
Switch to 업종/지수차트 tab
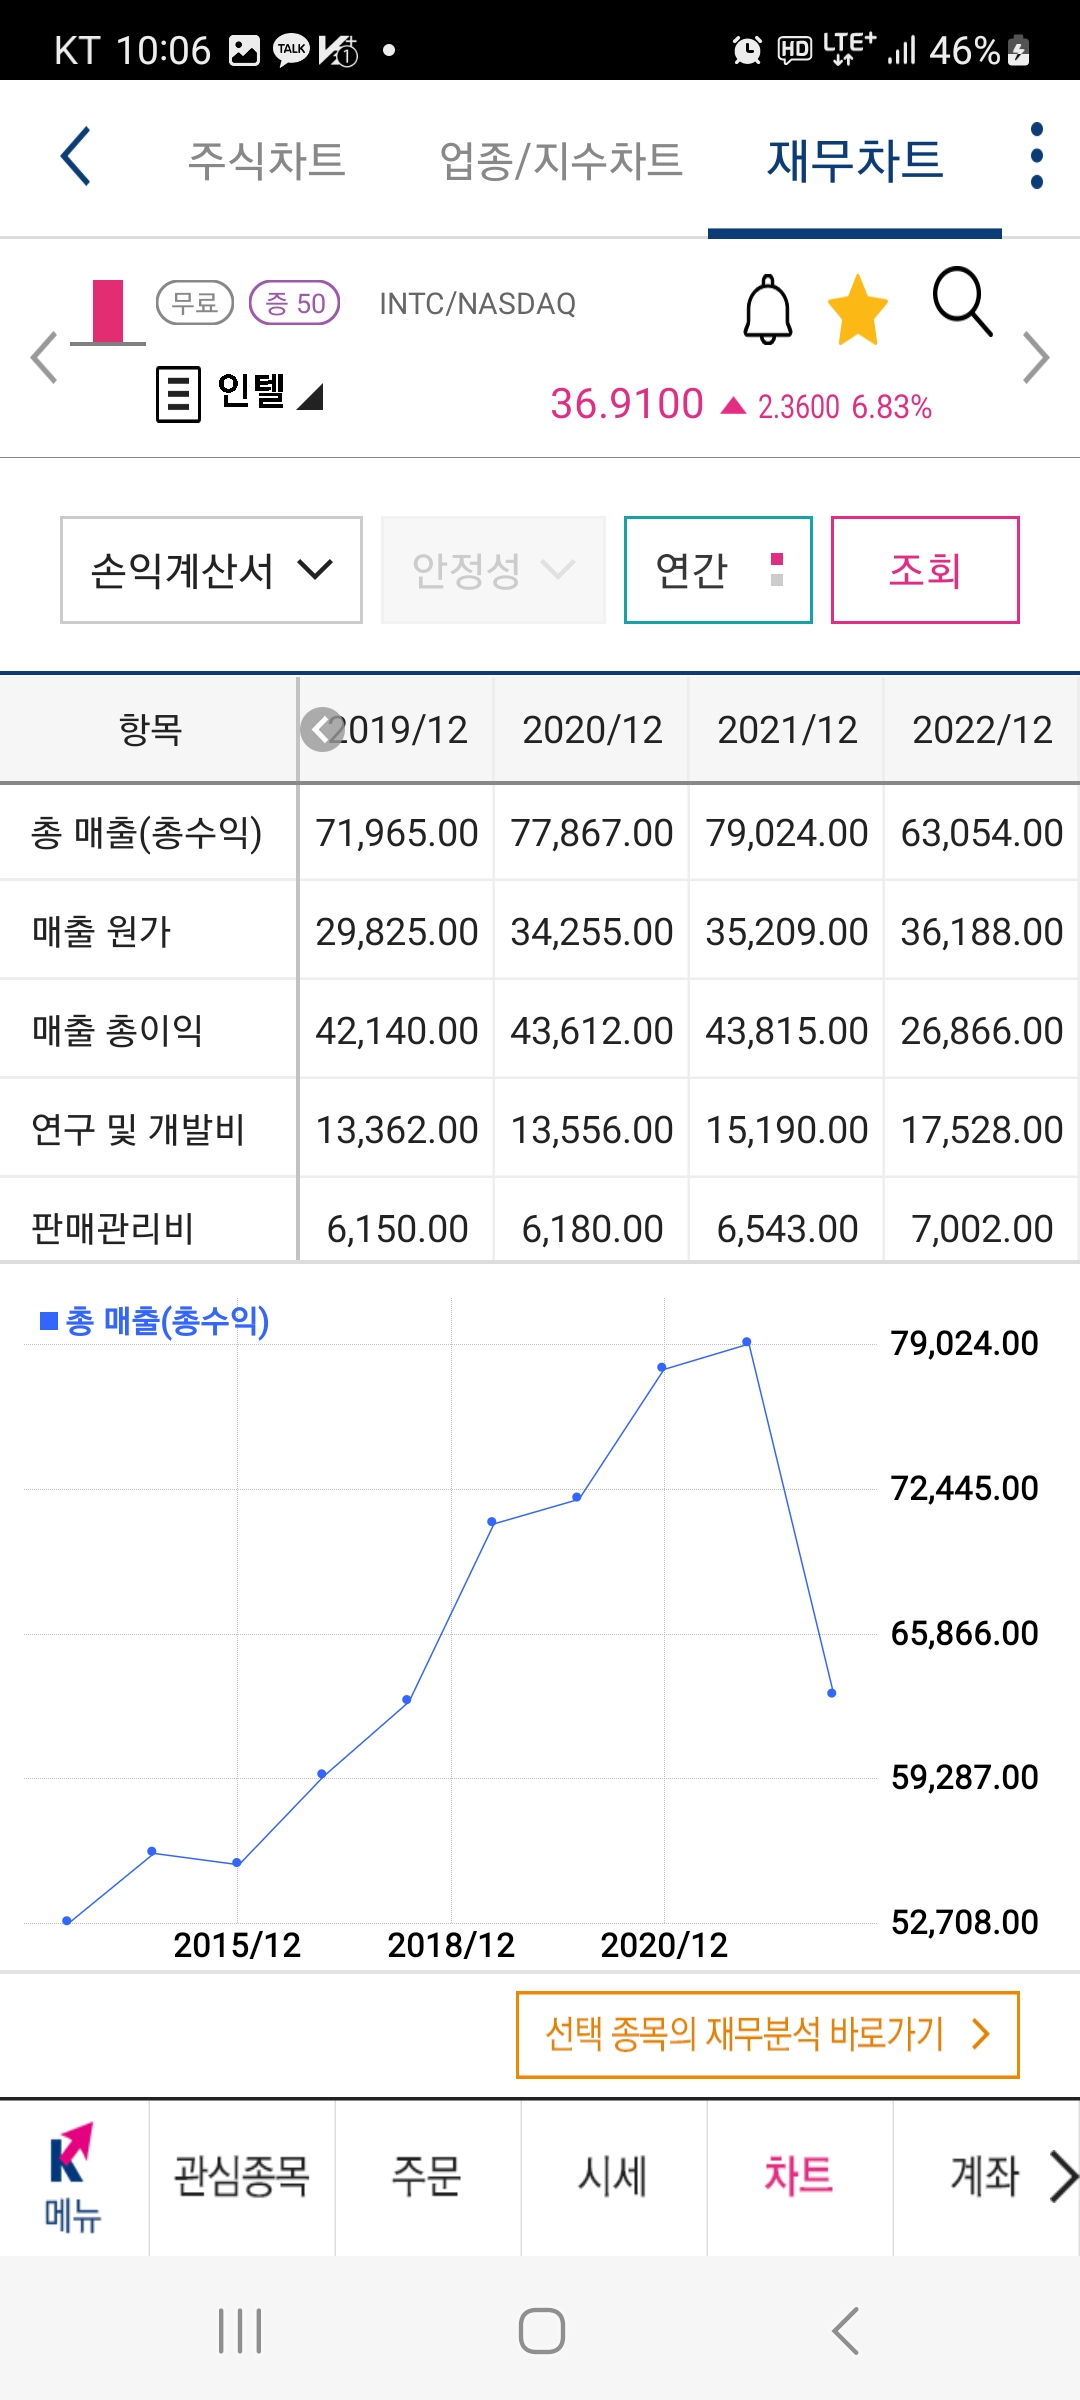pyautogui.click(x=561, y=160)
